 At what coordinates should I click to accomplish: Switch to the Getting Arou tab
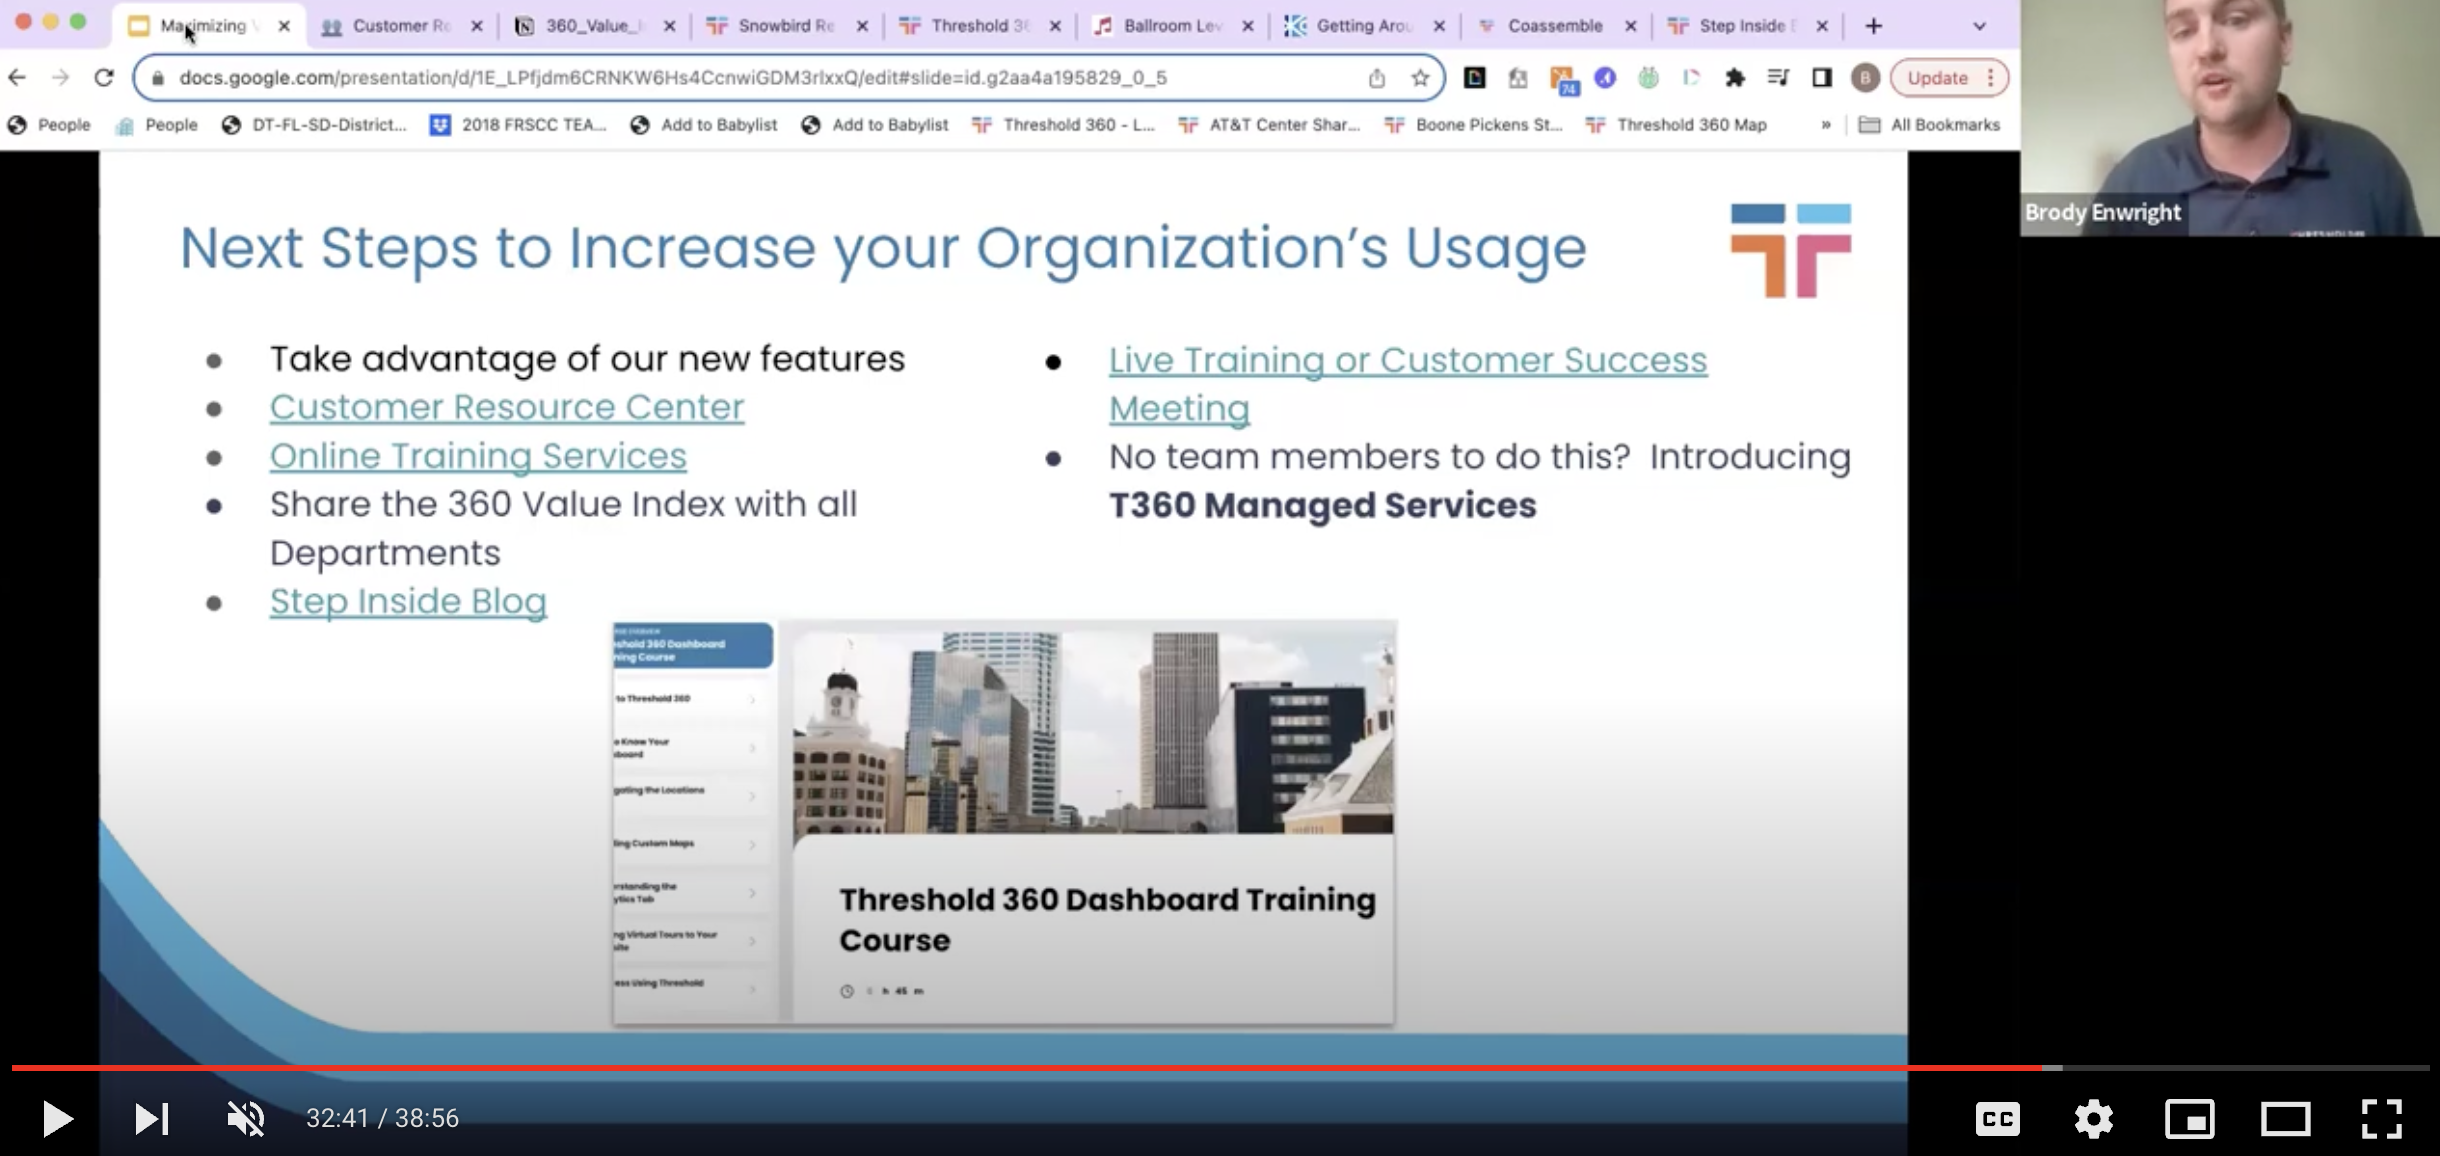[1362, 26]
